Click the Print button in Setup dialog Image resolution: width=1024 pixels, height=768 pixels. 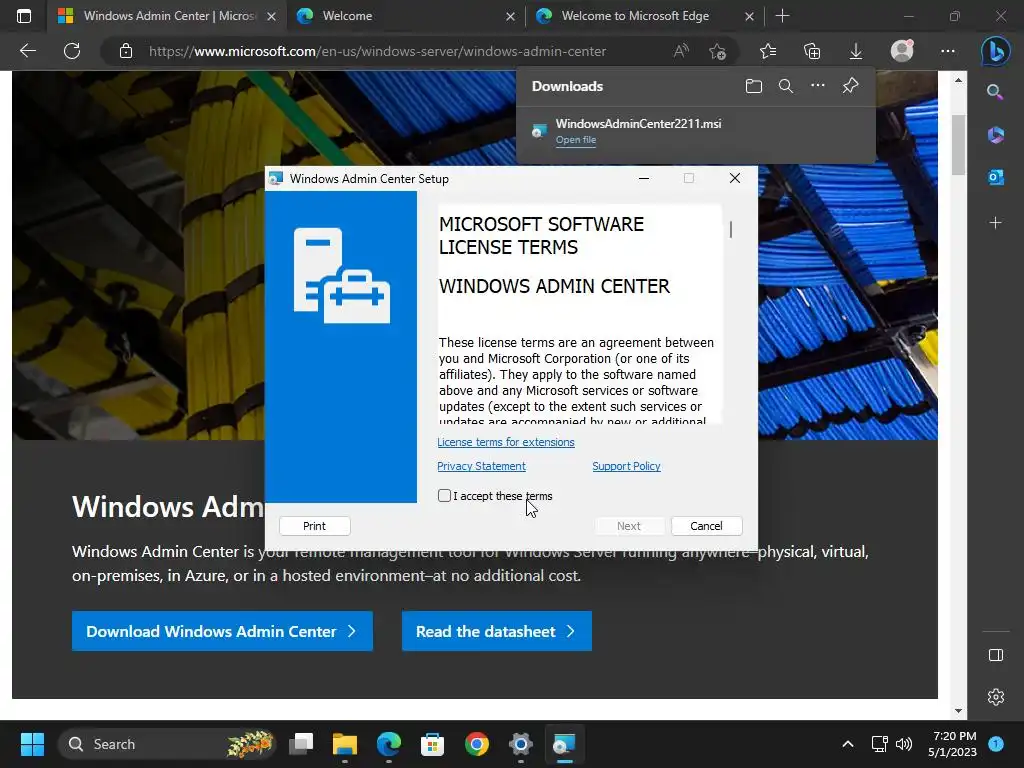(x=314, y=526)
